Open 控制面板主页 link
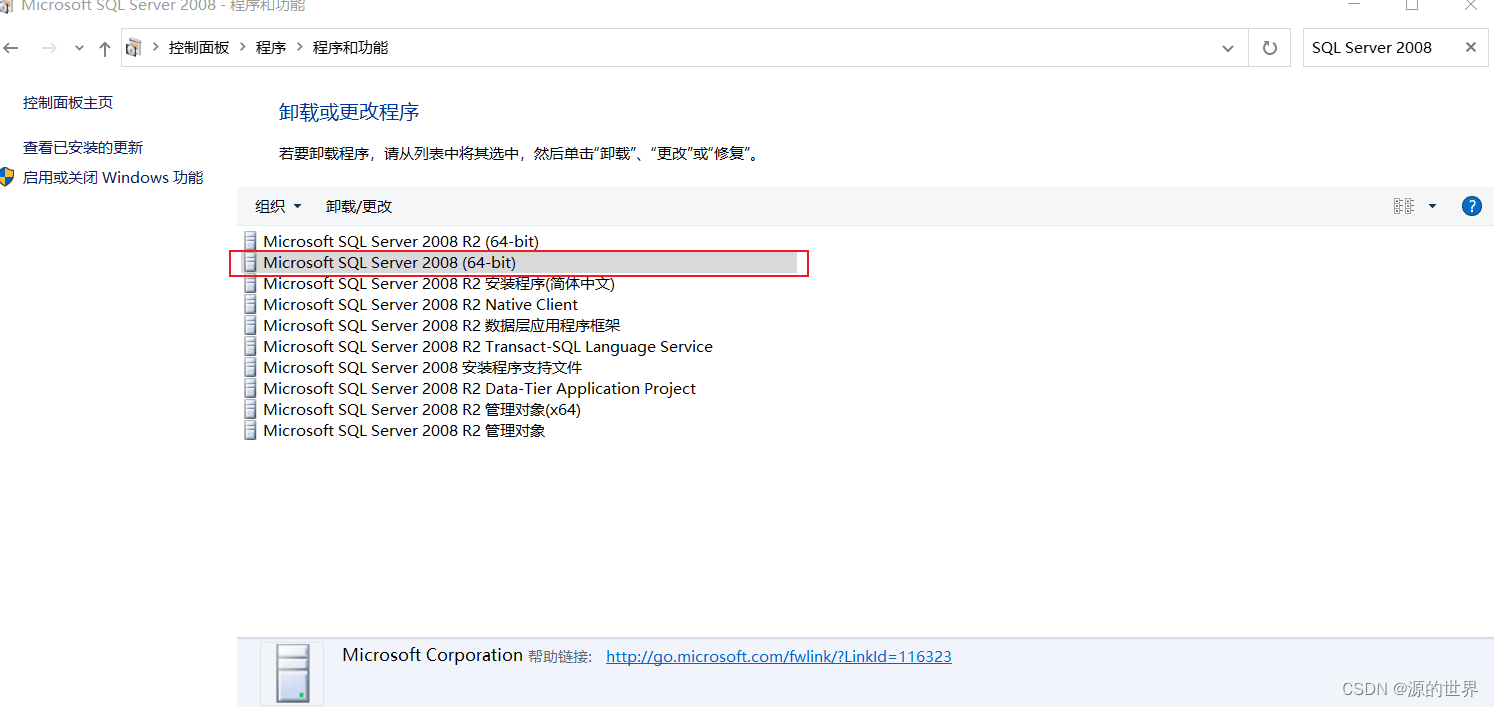This screenshot has width=1494, height=707. (68, 103)
